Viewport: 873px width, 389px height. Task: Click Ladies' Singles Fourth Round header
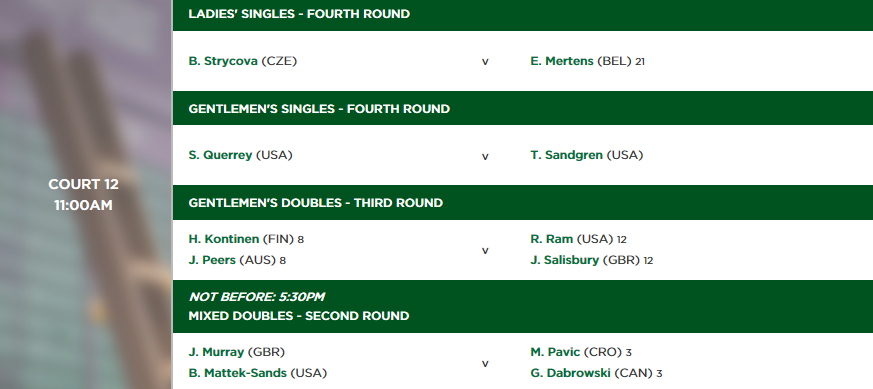pos(299,14)
